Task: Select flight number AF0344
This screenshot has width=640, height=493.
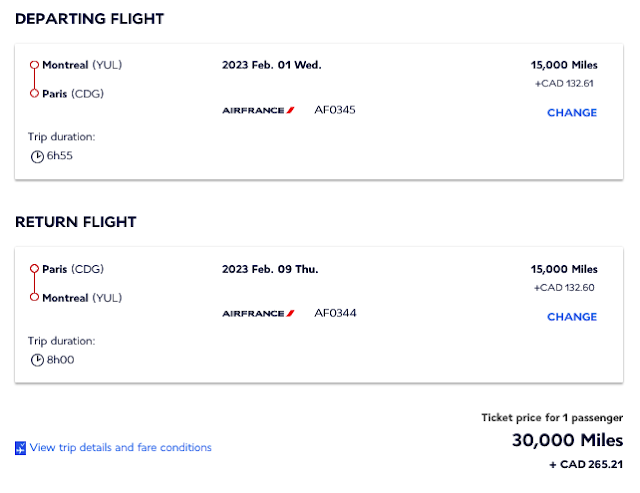Action: pyautogui.click(x=335, y=313)
